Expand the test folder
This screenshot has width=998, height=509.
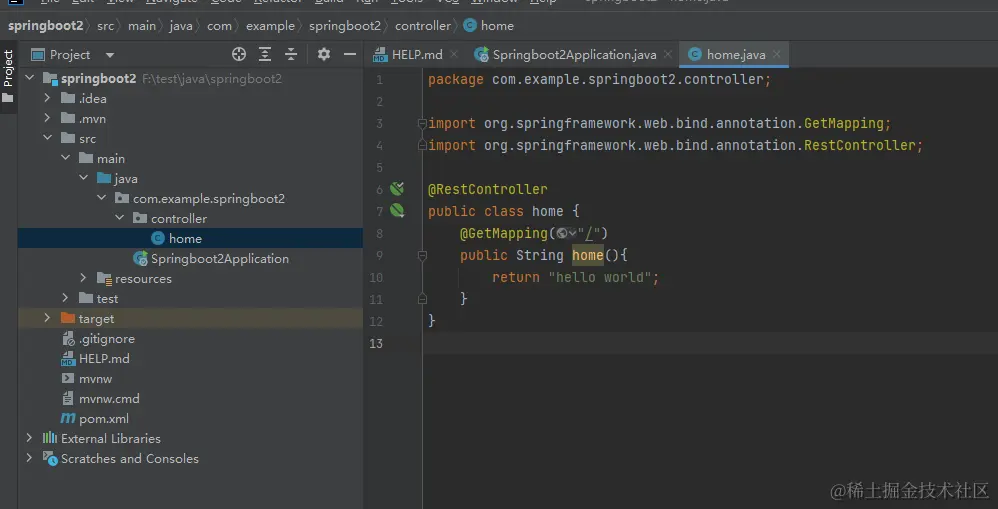(x=66, y=298)
